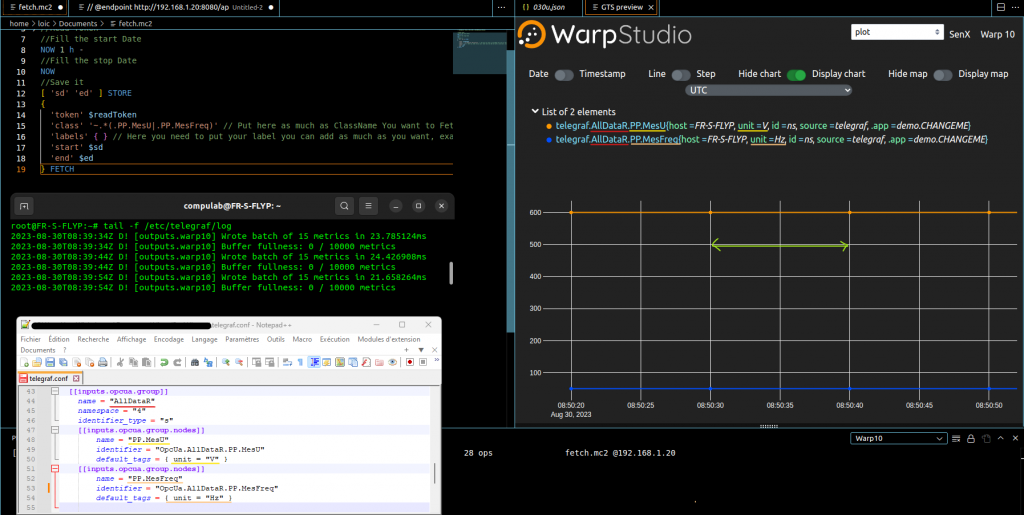Click Documents in the editor breadcrumb
This screenshot has width=1024, height=515.
[78, 23]
